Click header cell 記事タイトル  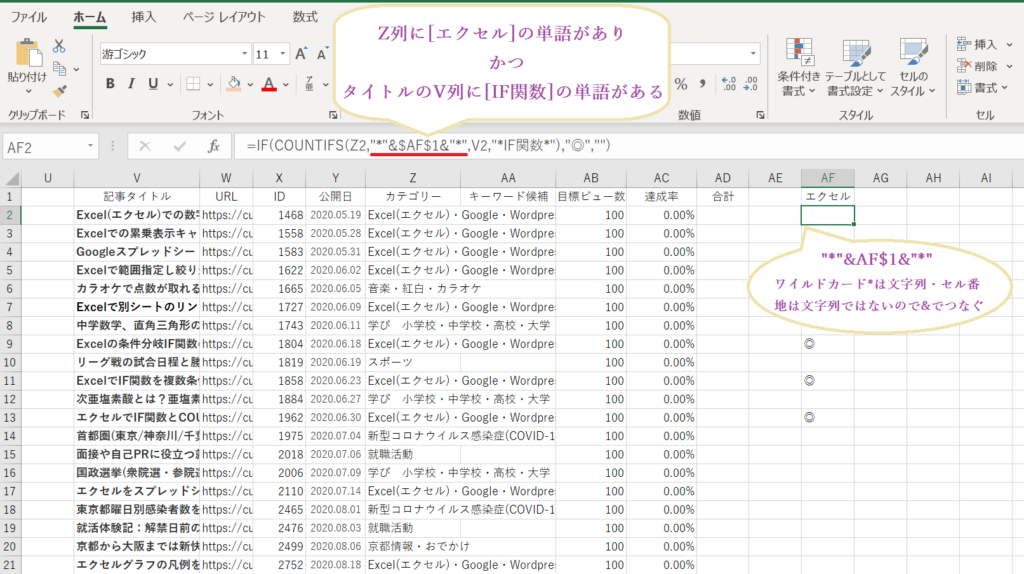coord(136,196)
